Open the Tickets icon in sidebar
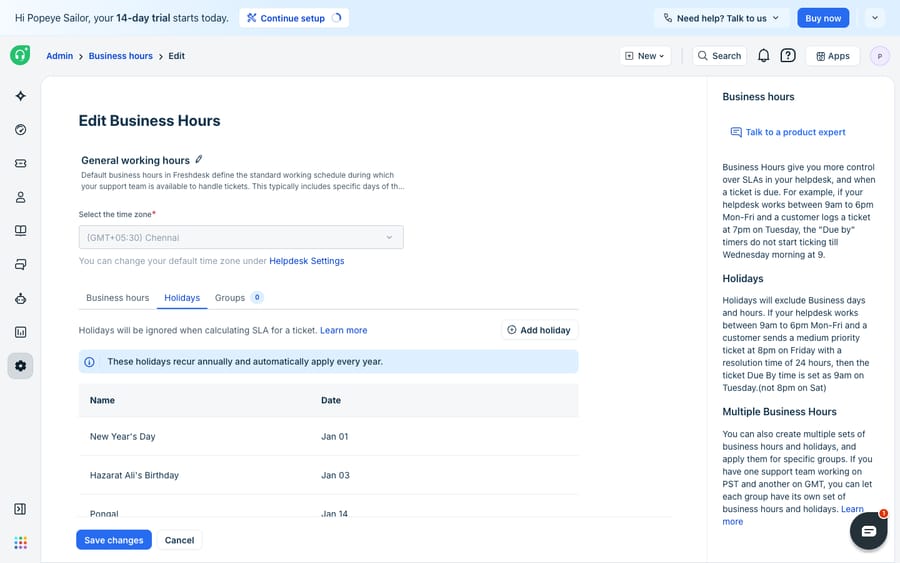This screenshot has width=900, height=563. 21,164
